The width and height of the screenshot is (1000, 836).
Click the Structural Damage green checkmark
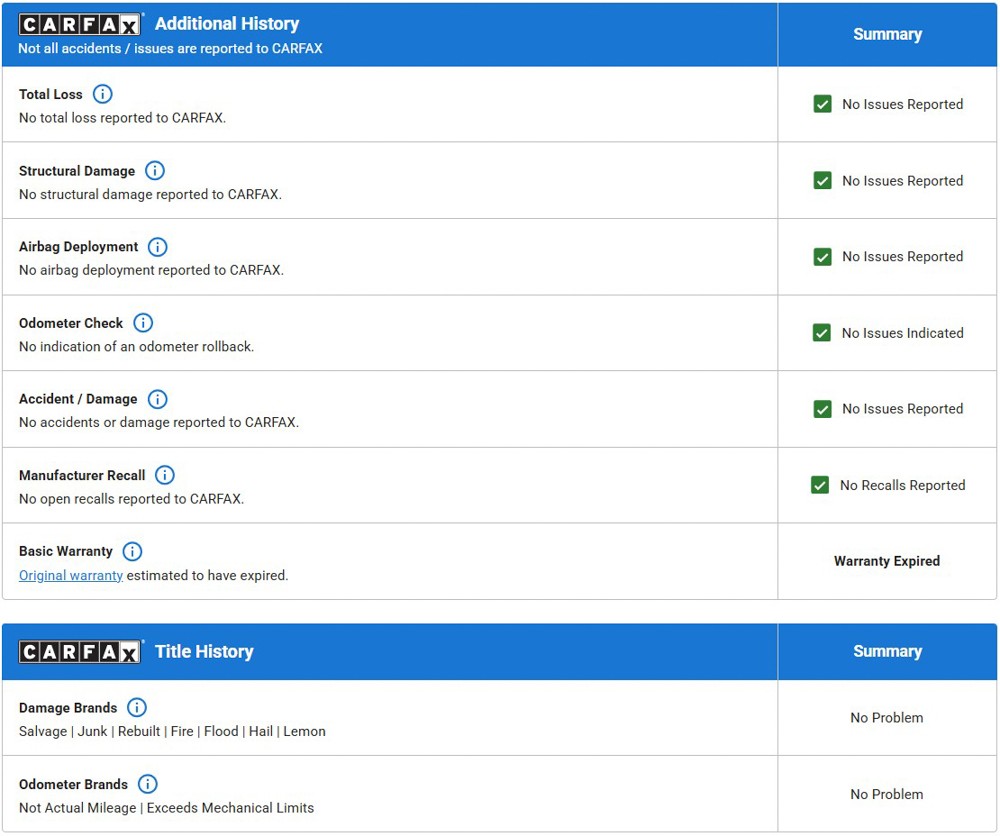(822, 181)
